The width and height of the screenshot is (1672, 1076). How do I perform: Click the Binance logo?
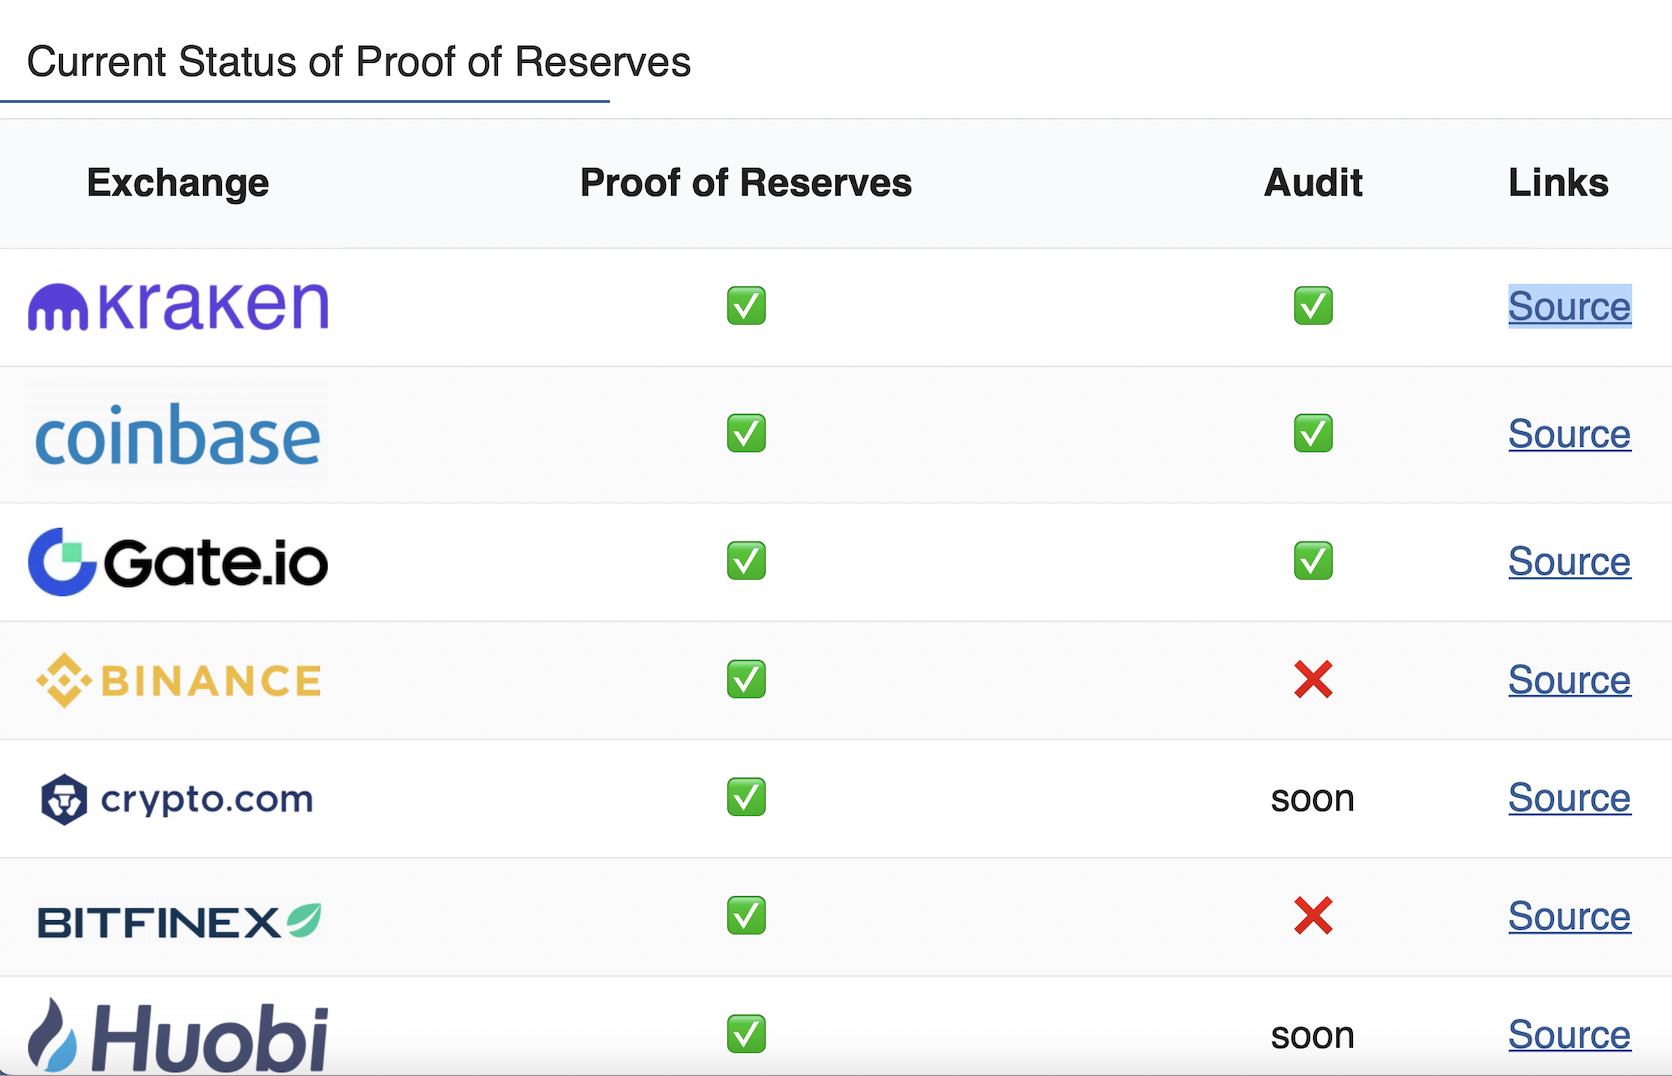click(178, 681)
